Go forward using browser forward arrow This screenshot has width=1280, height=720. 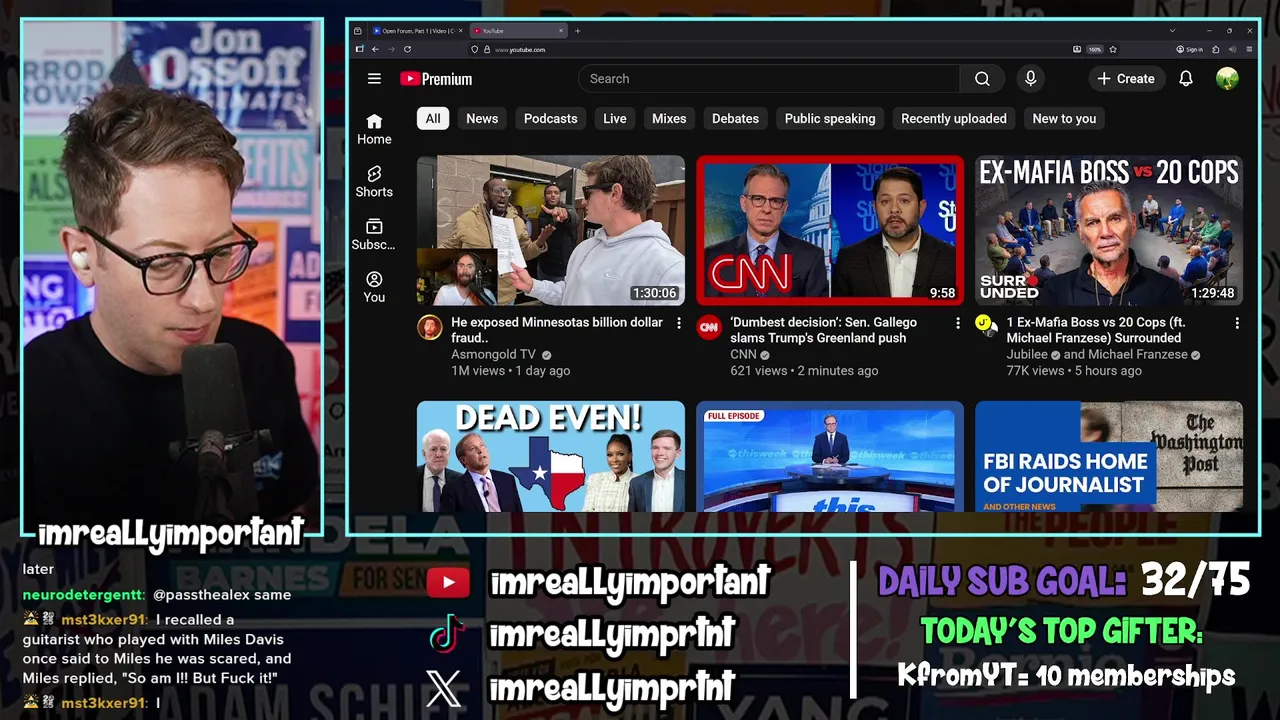(x=391, y=49)
